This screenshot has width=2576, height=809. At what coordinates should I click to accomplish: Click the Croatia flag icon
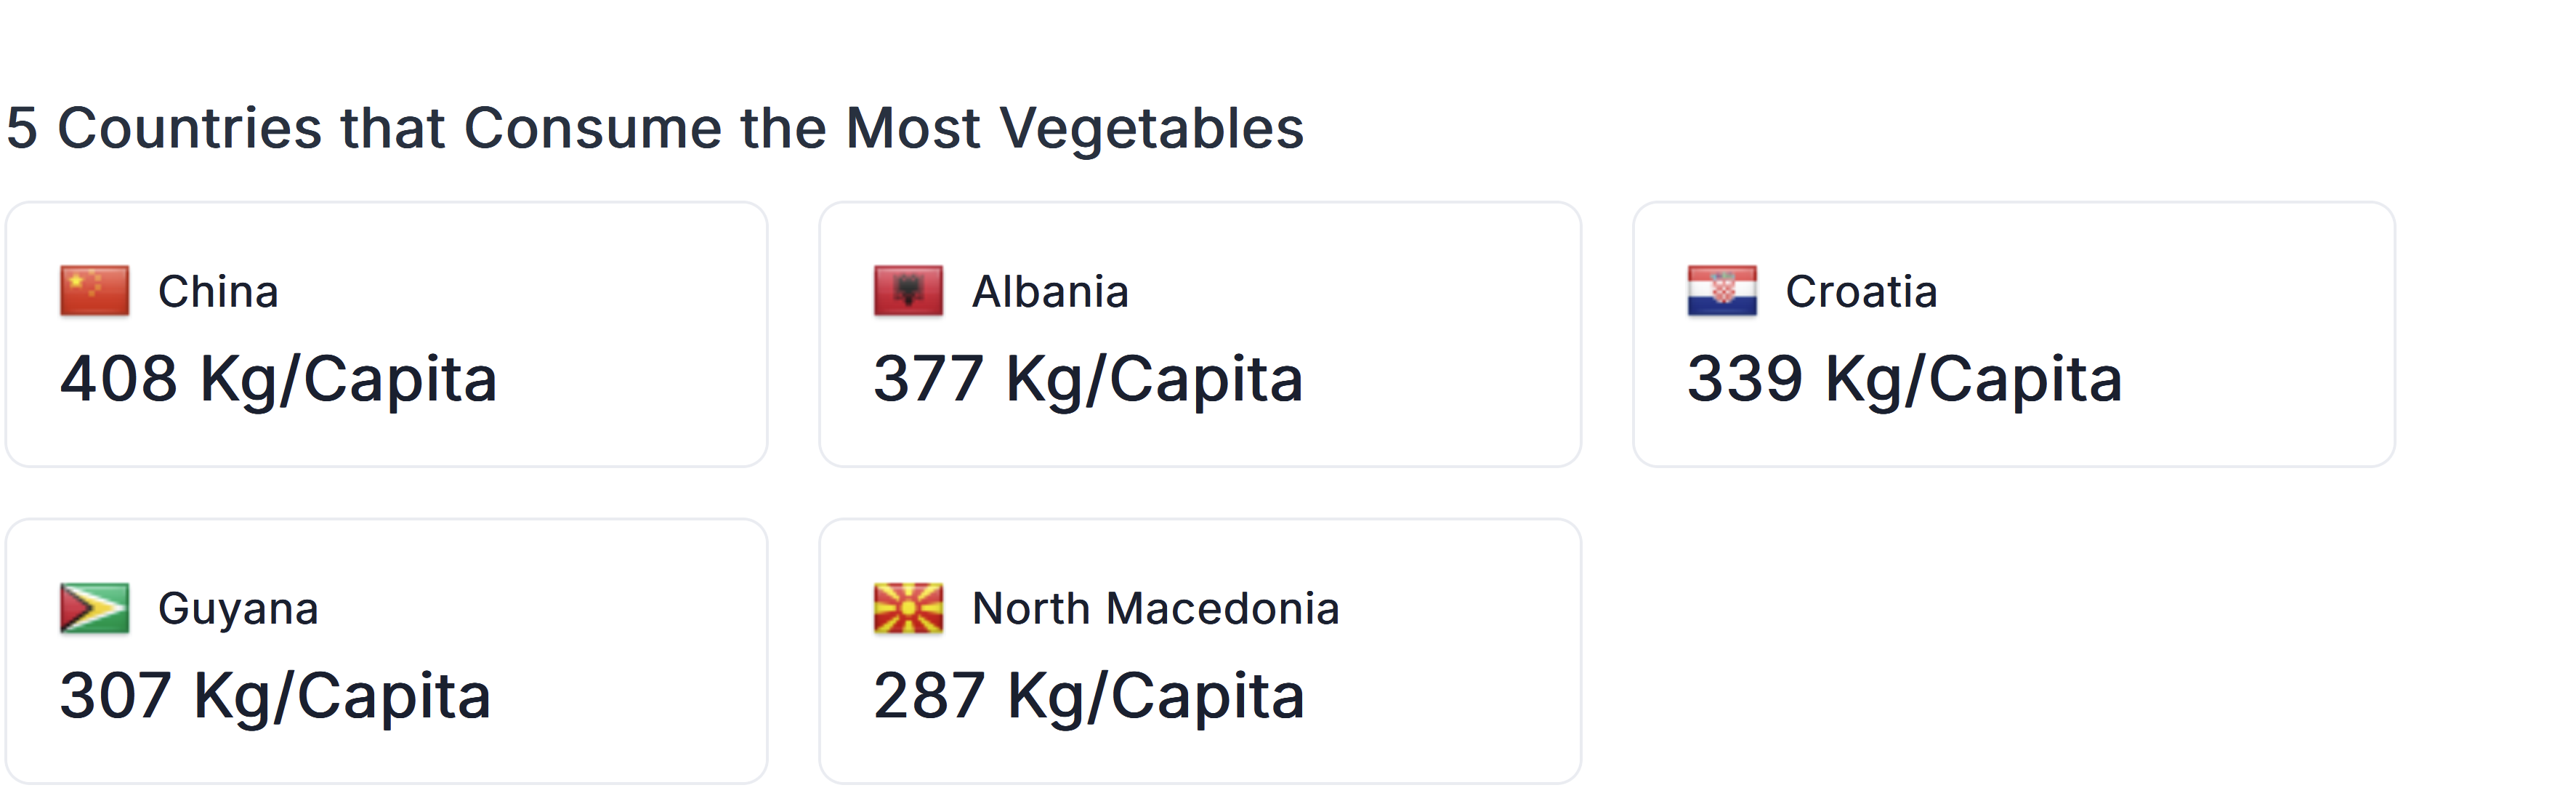pyautogui.click(x=1722, y=291)
